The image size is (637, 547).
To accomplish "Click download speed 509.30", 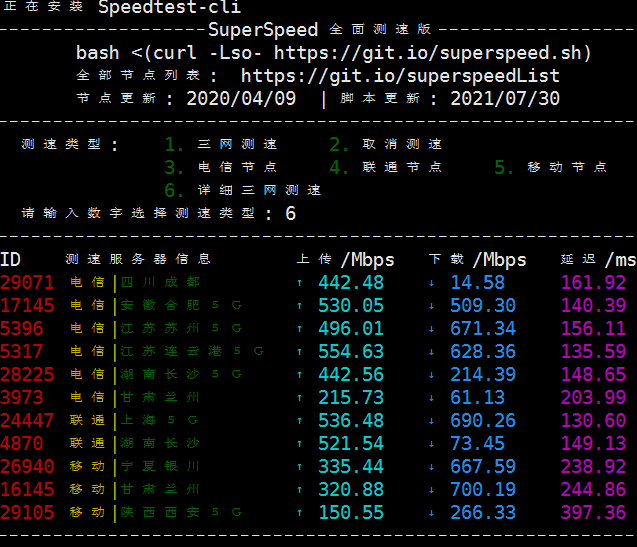I will [x=483, y=306].
